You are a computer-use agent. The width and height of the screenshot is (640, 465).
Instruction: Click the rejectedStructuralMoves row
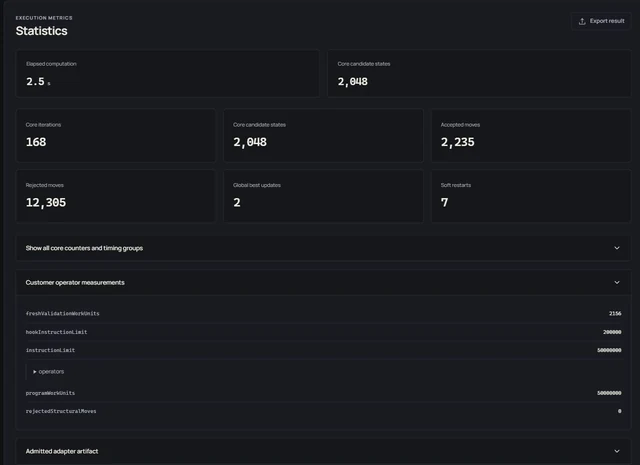[323, 411]
